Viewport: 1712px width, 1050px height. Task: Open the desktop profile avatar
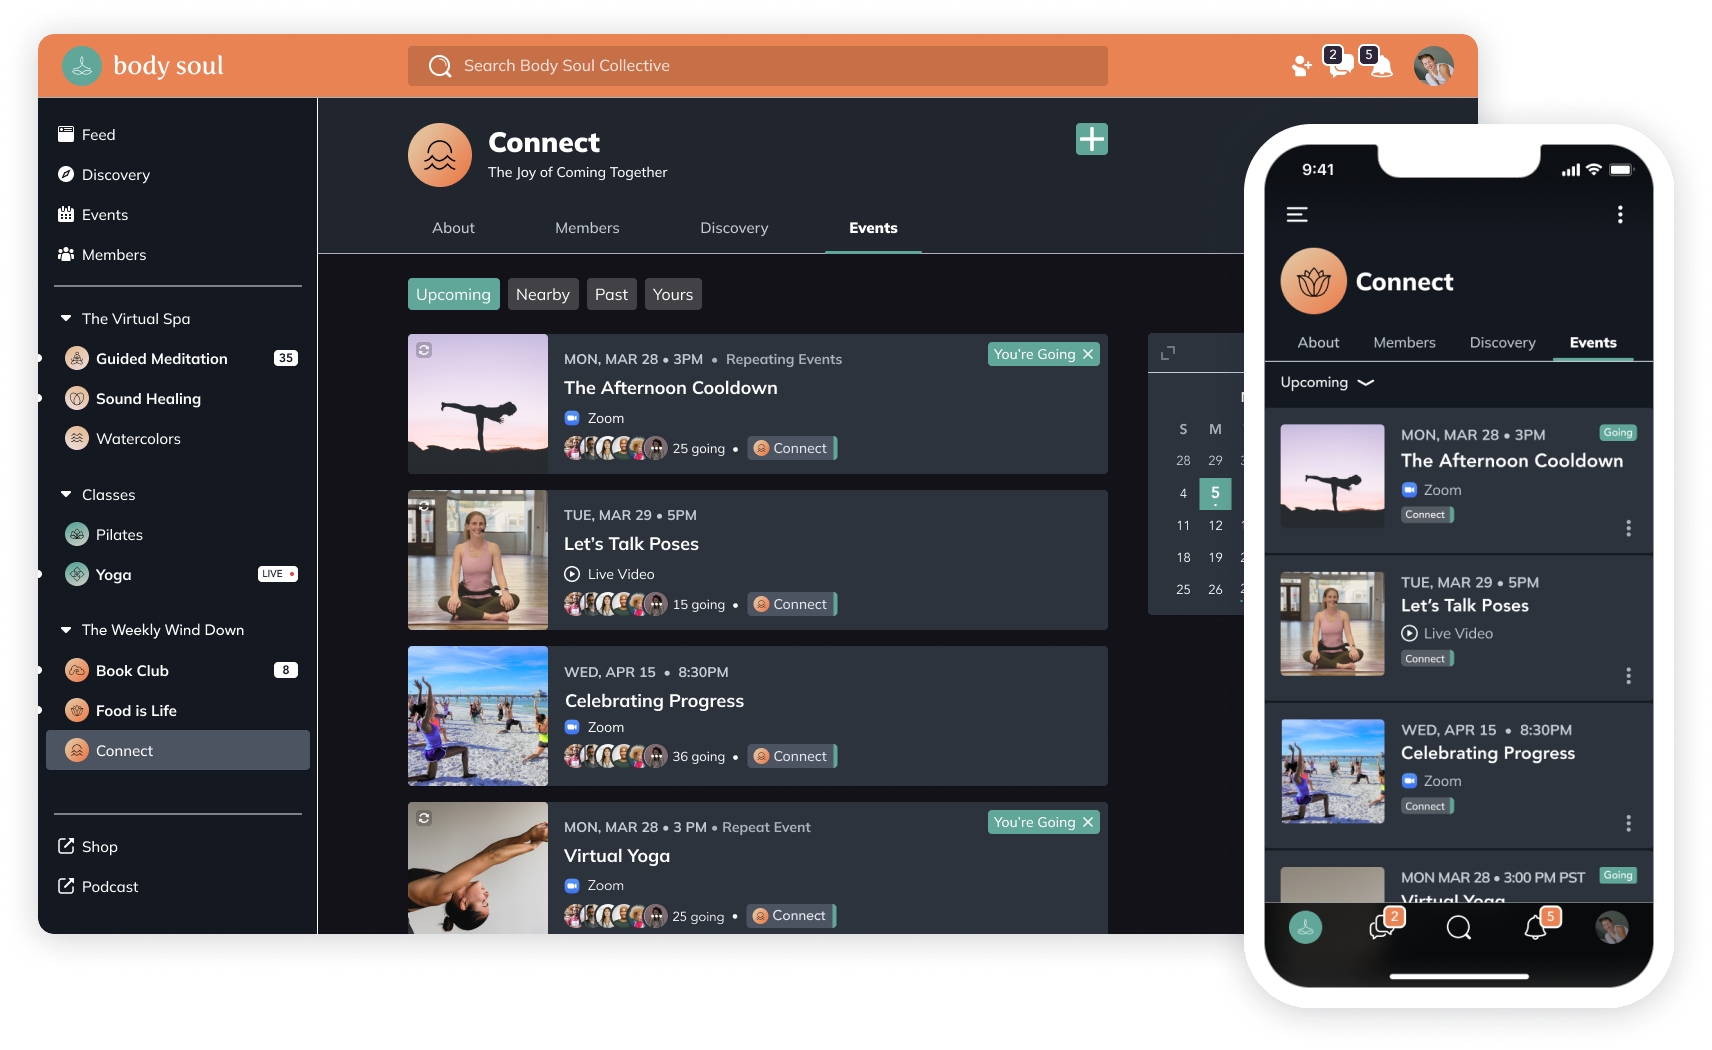1433,66
